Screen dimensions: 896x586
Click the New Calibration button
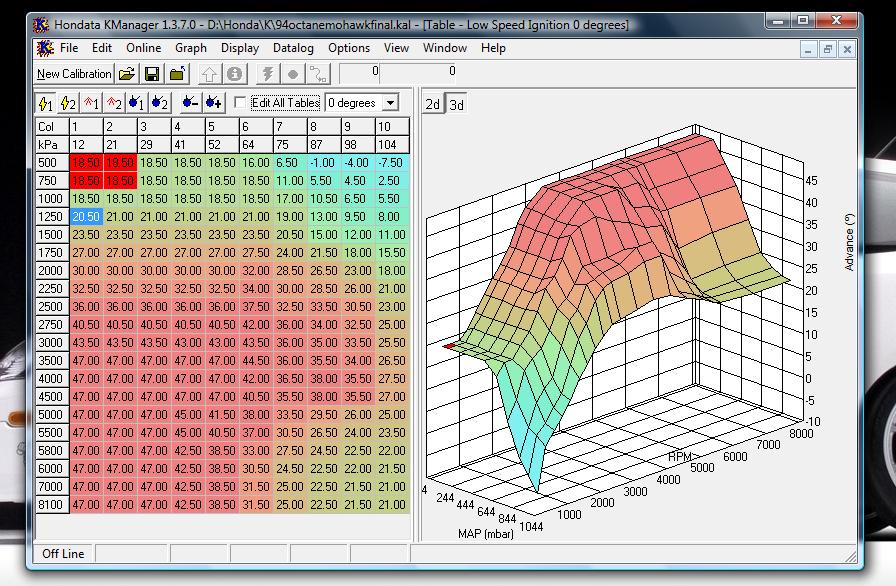click(x=74, y=74)
